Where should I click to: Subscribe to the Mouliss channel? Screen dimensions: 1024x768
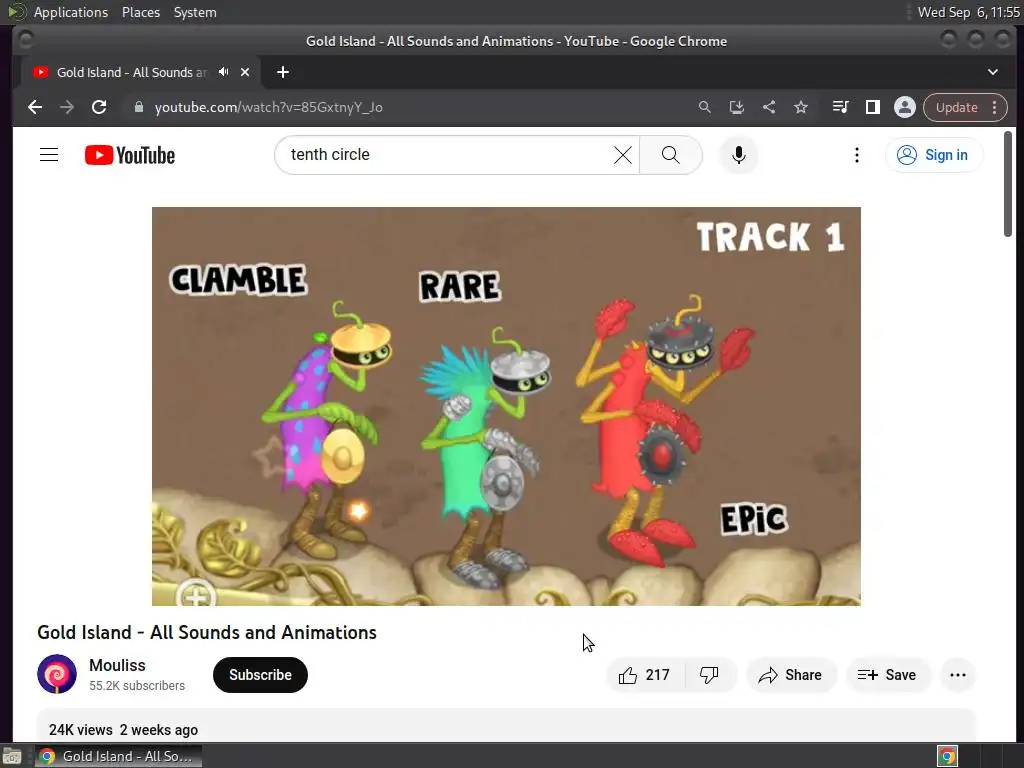(260, 675)
